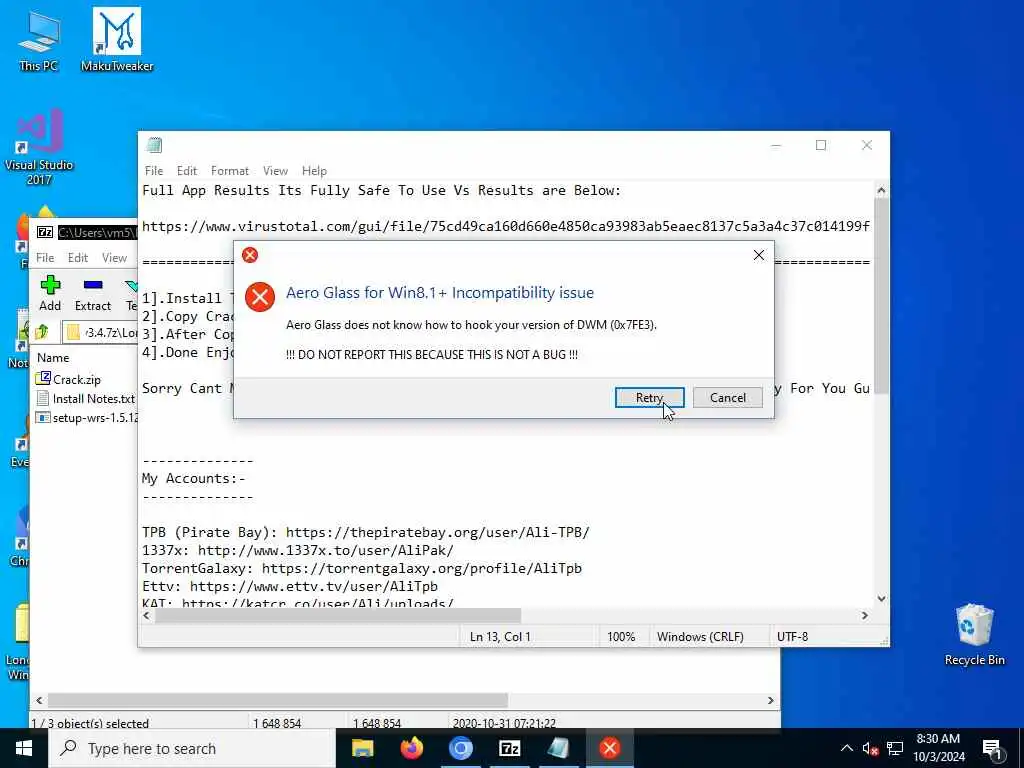Screen dimensions: 1024x768
Task: Open Firefox from taskbar
Action: (x=411, y=748)
